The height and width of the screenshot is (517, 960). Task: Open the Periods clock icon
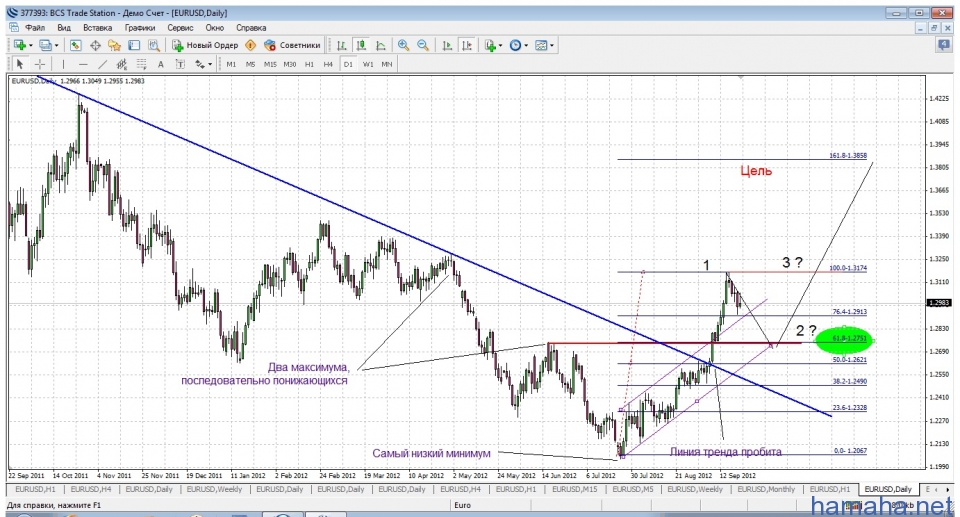pos(516,45)
